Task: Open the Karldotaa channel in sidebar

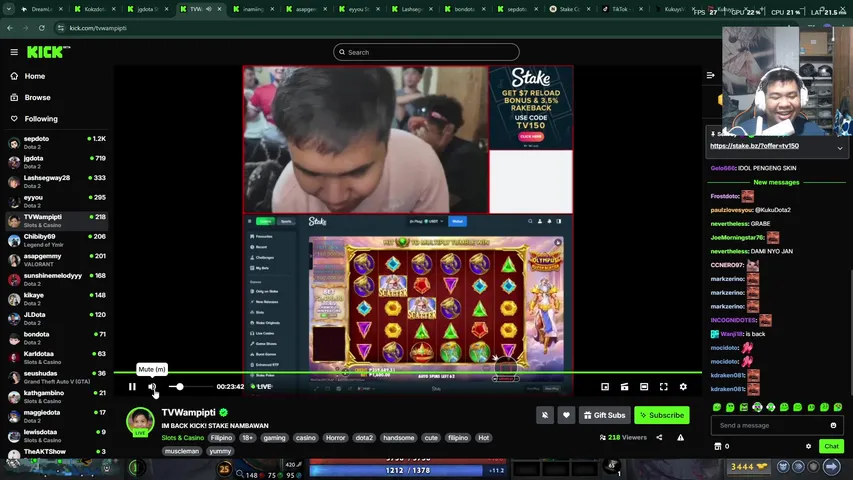Action: (56, 358)
